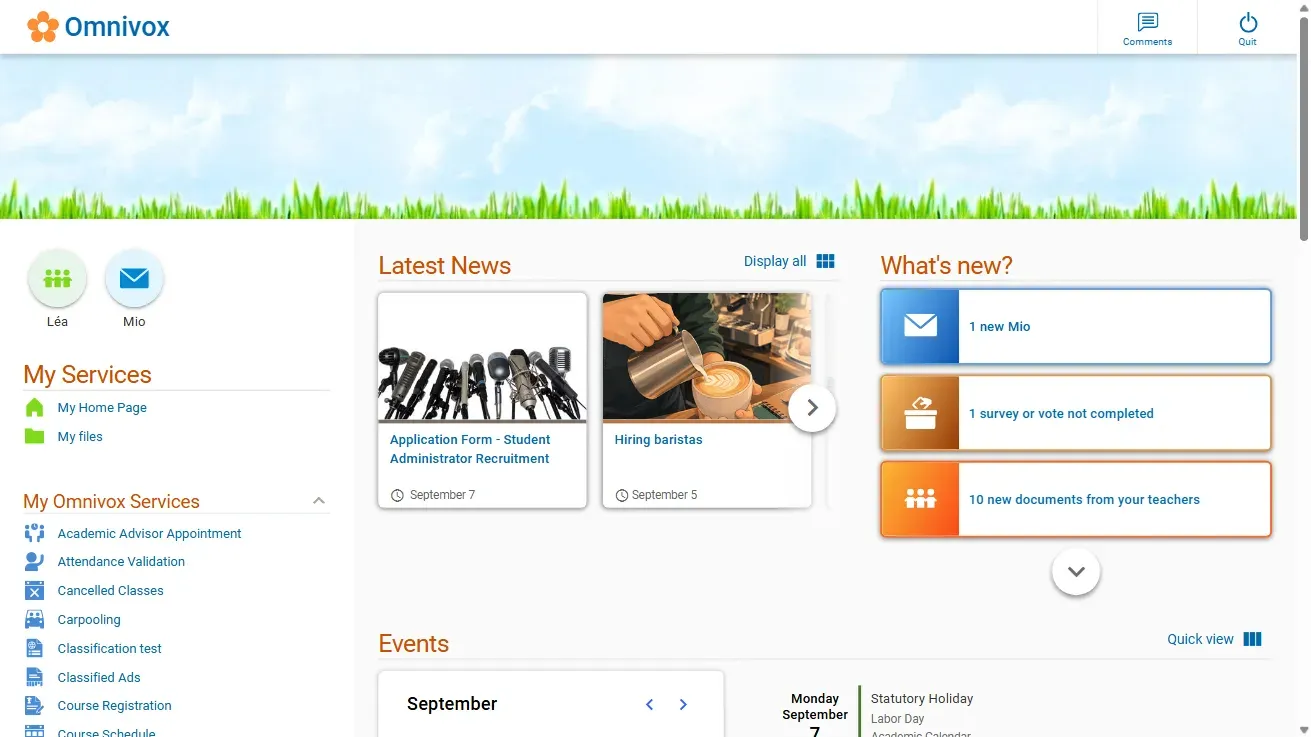Open the 1 new Mio notification

(1076, 326)
